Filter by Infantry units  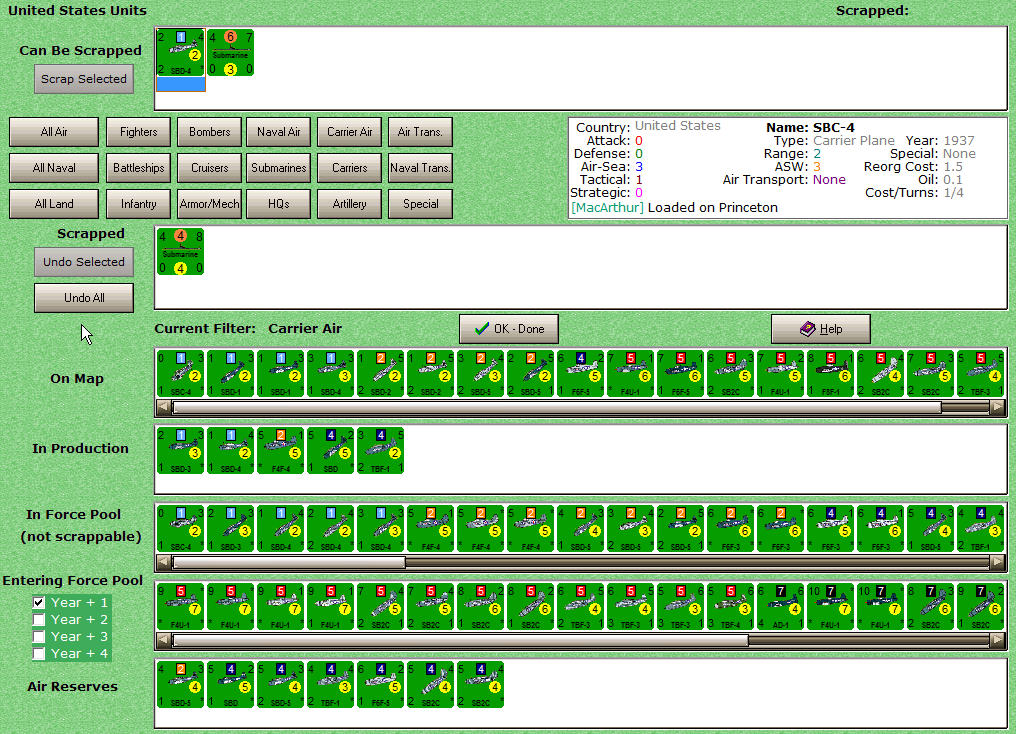pos(139,204)
